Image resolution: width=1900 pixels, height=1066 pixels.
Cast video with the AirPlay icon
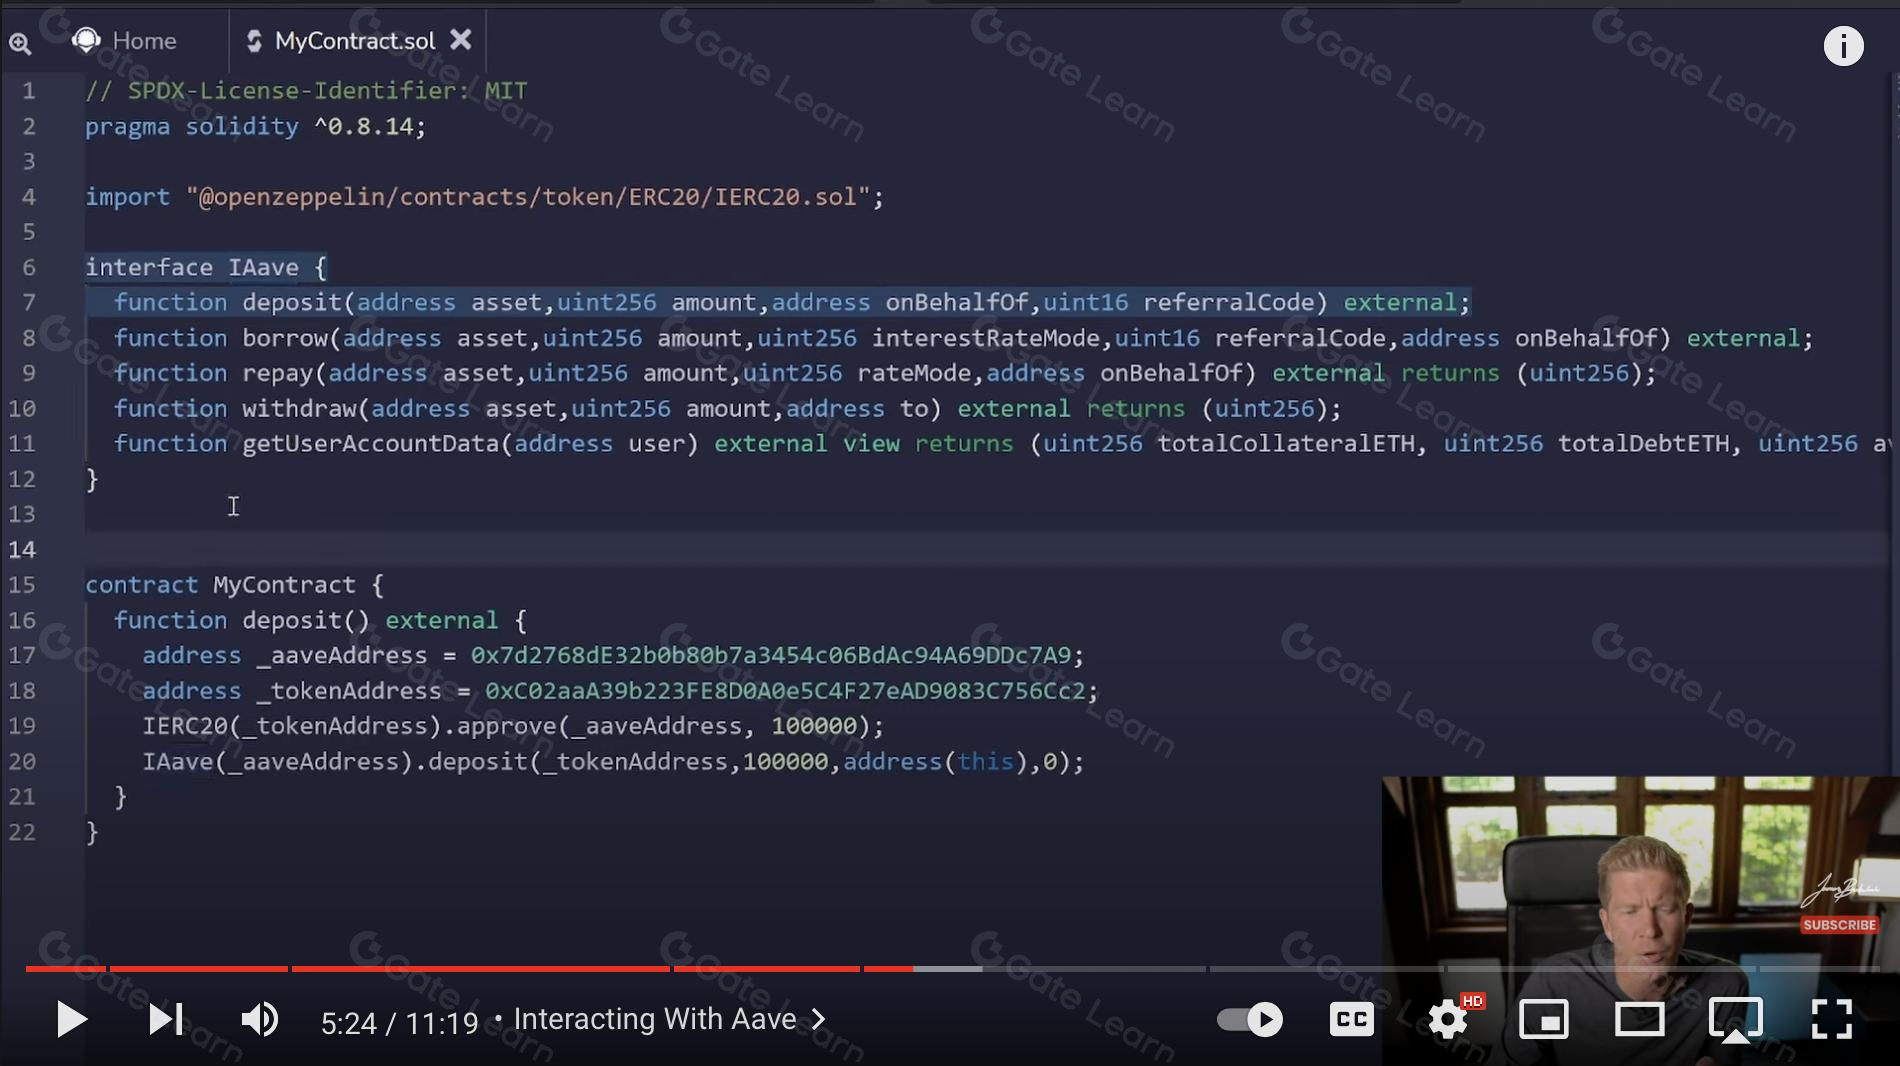(x=1735, y=1020)
